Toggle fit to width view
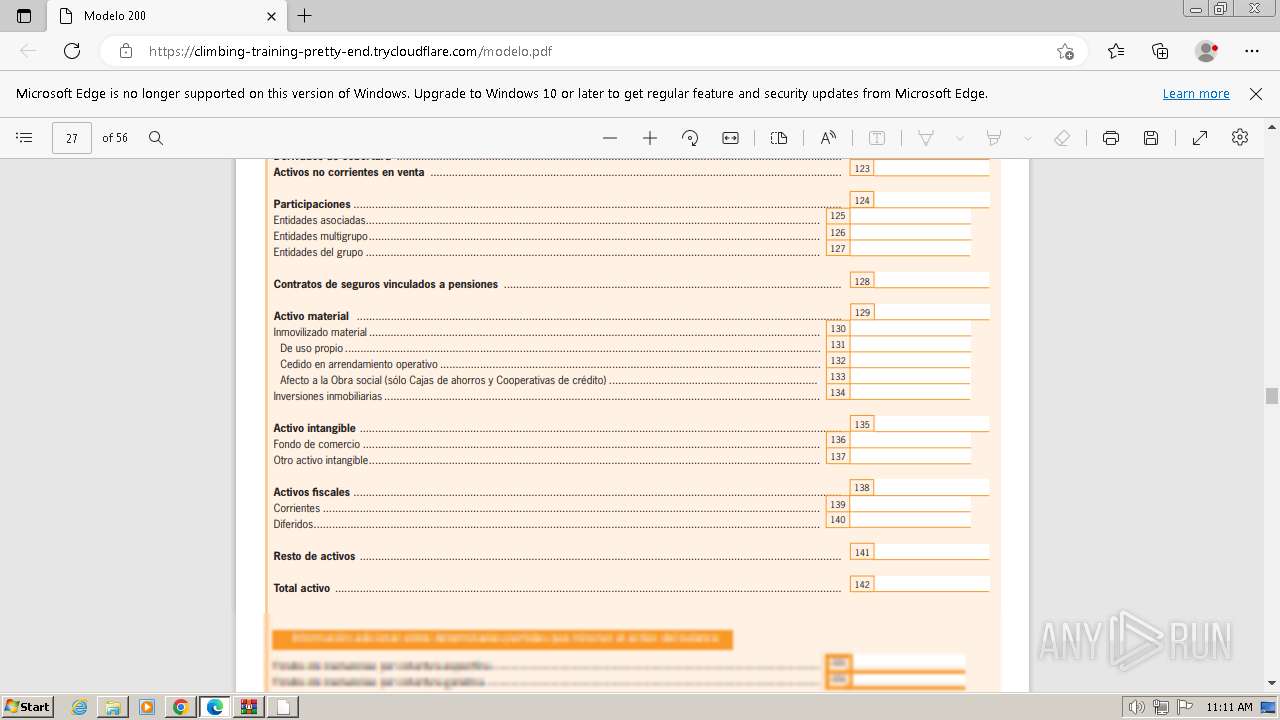The image size is (1280, 720). coord(731,138)
